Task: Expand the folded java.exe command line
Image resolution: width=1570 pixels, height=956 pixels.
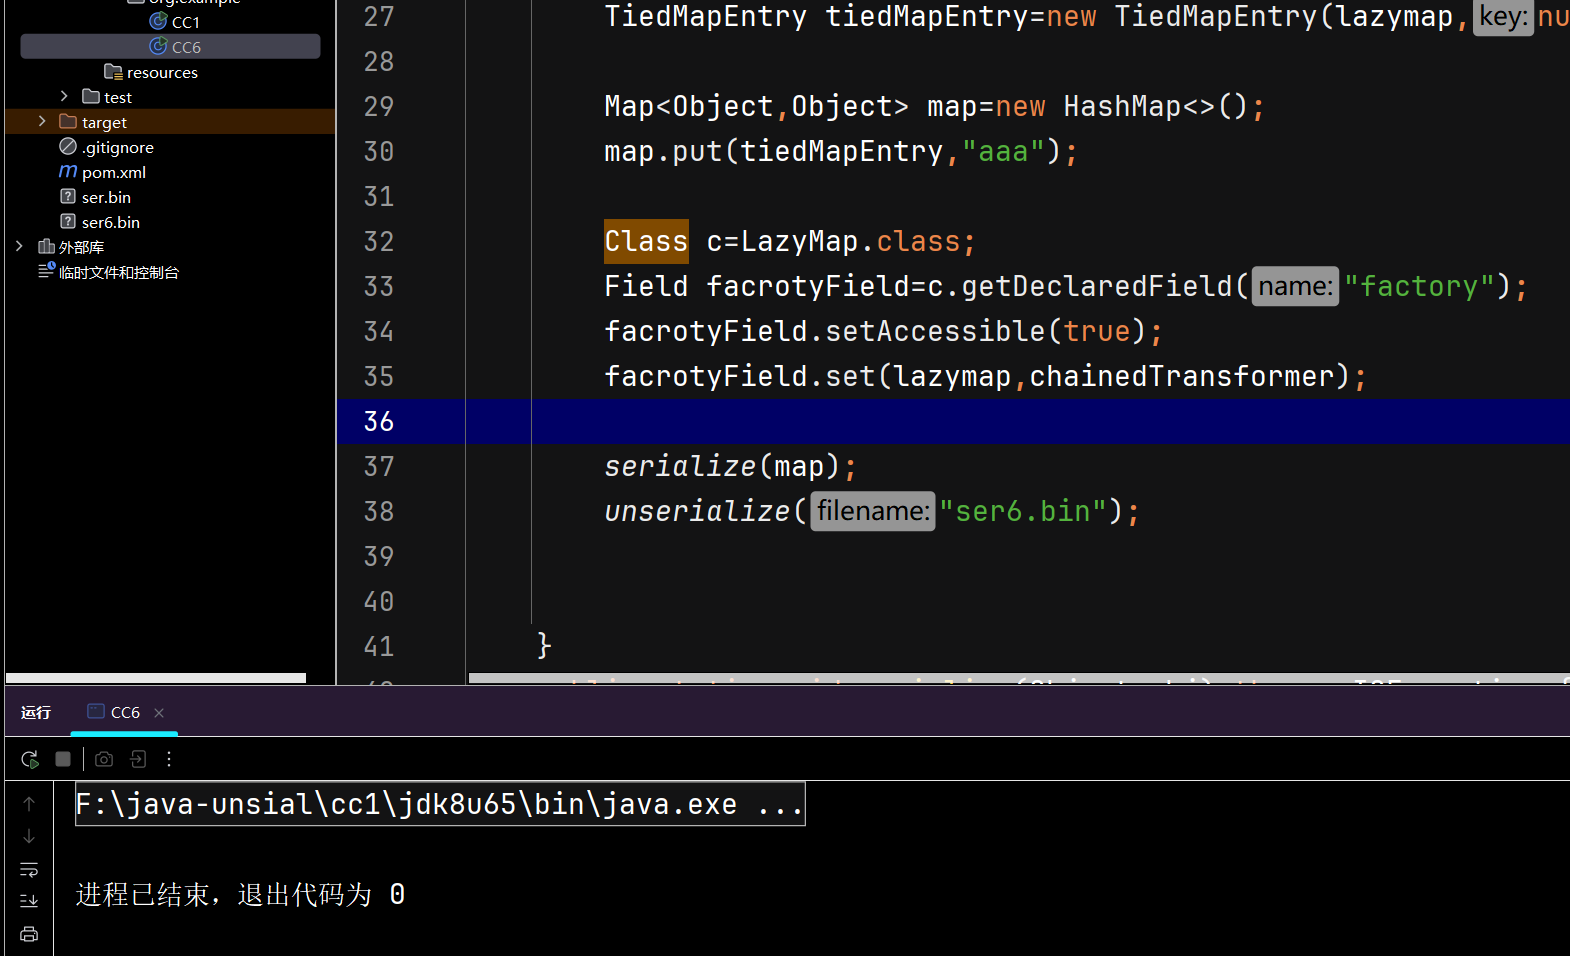Action: pyautogui.click(x=440, y=804)
